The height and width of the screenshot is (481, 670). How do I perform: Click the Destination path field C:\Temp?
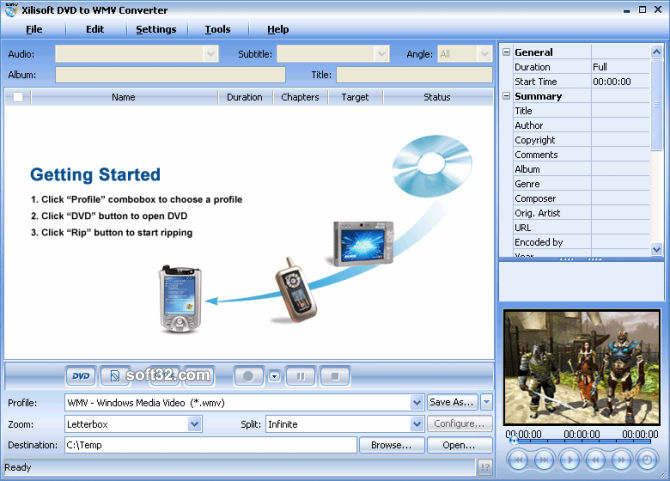(210, 445)
